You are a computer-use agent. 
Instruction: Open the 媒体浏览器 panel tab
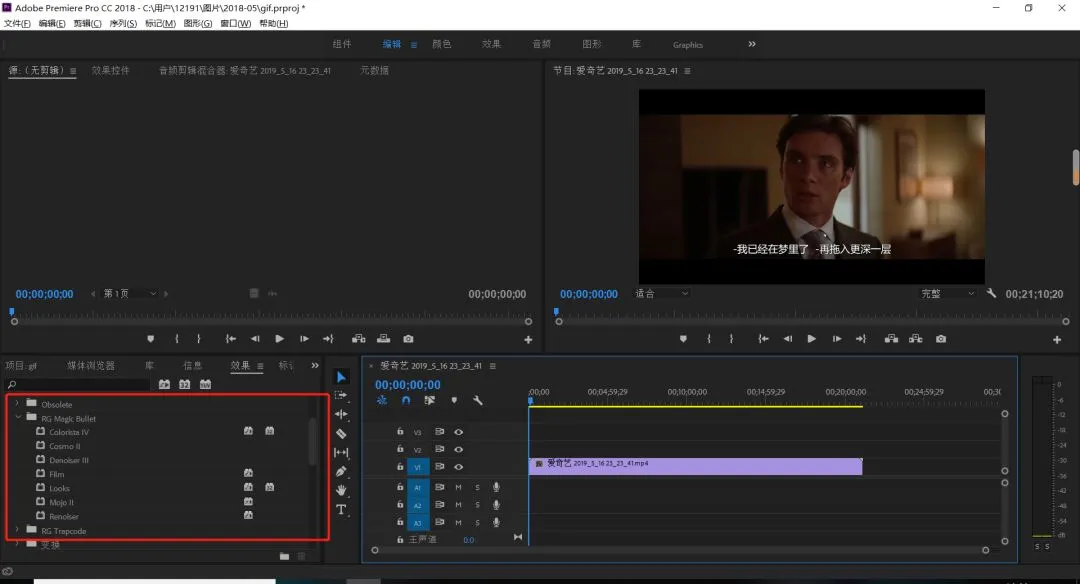[91, 366]
